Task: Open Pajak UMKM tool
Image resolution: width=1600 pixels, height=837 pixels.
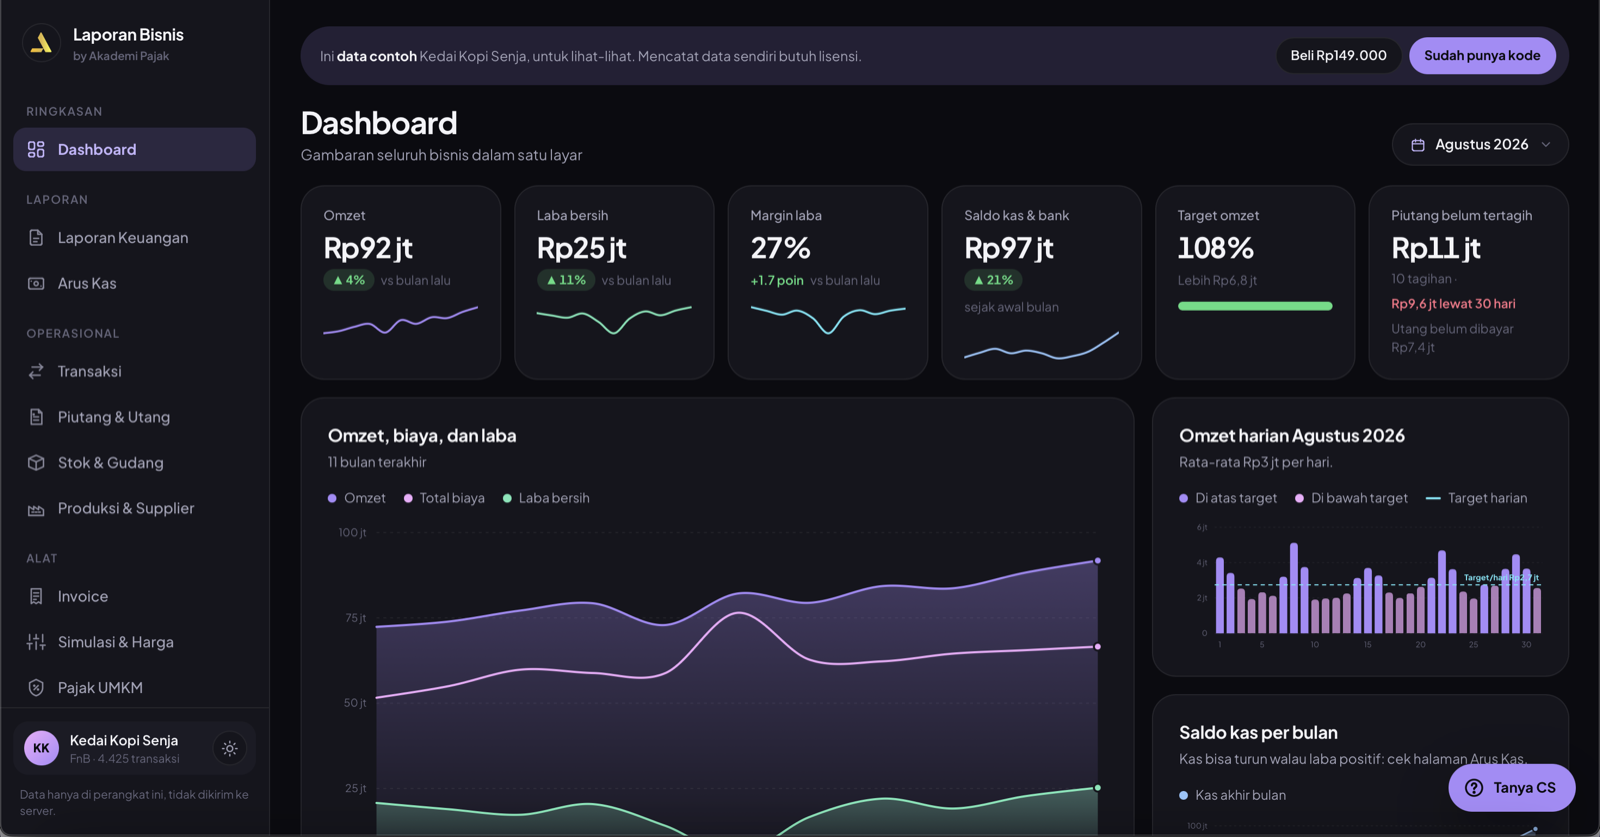Action: pyautogui.click(x=135, y=688)
